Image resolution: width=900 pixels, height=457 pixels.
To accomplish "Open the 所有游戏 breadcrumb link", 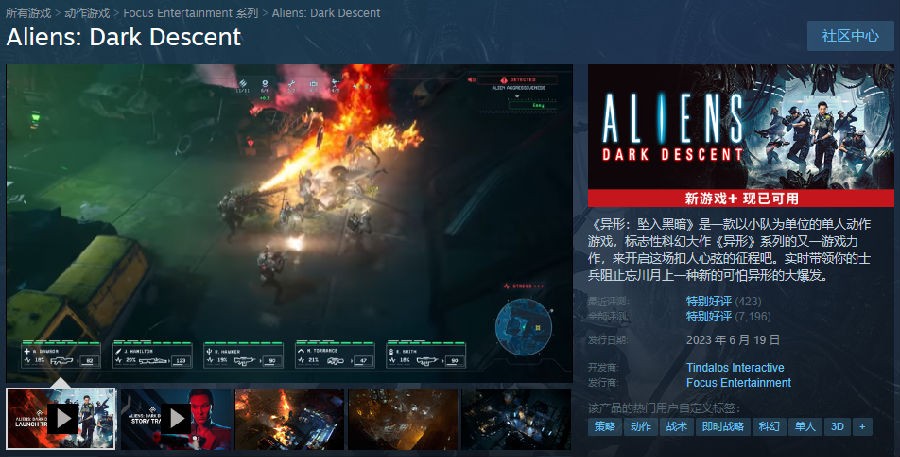I will click(x=28, y=13).
